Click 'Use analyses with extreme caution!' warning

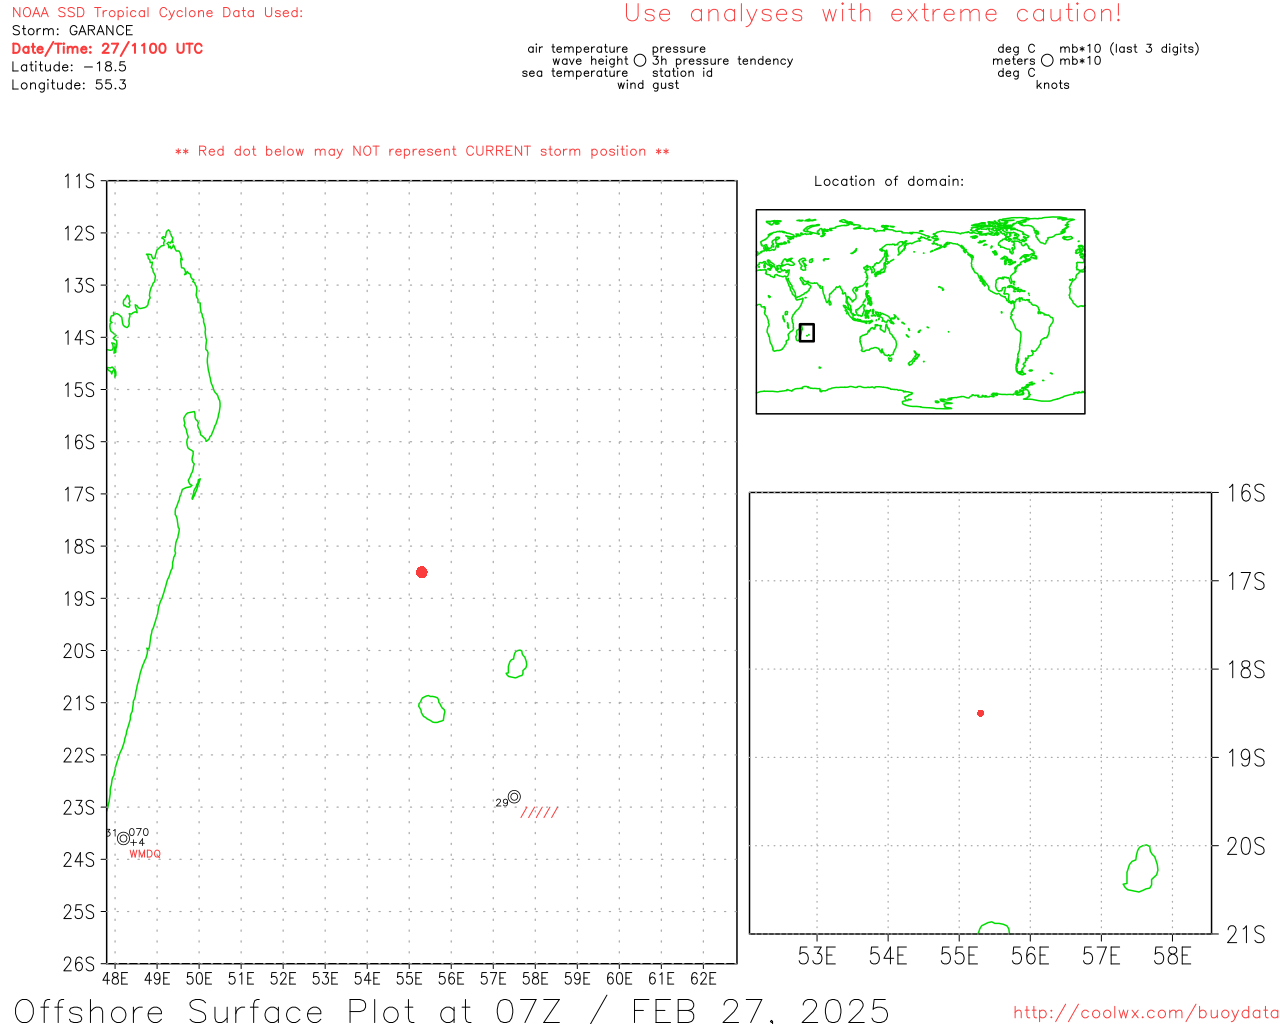(x=873, y=13)
